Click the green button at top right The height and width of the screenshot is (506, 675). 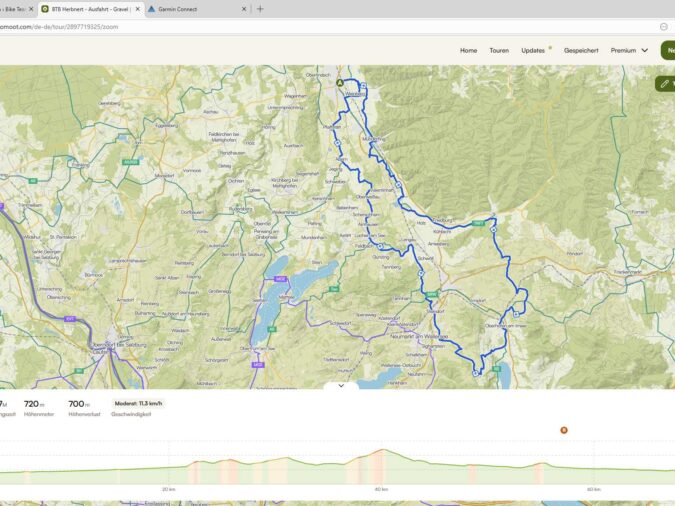coord(667,50)
